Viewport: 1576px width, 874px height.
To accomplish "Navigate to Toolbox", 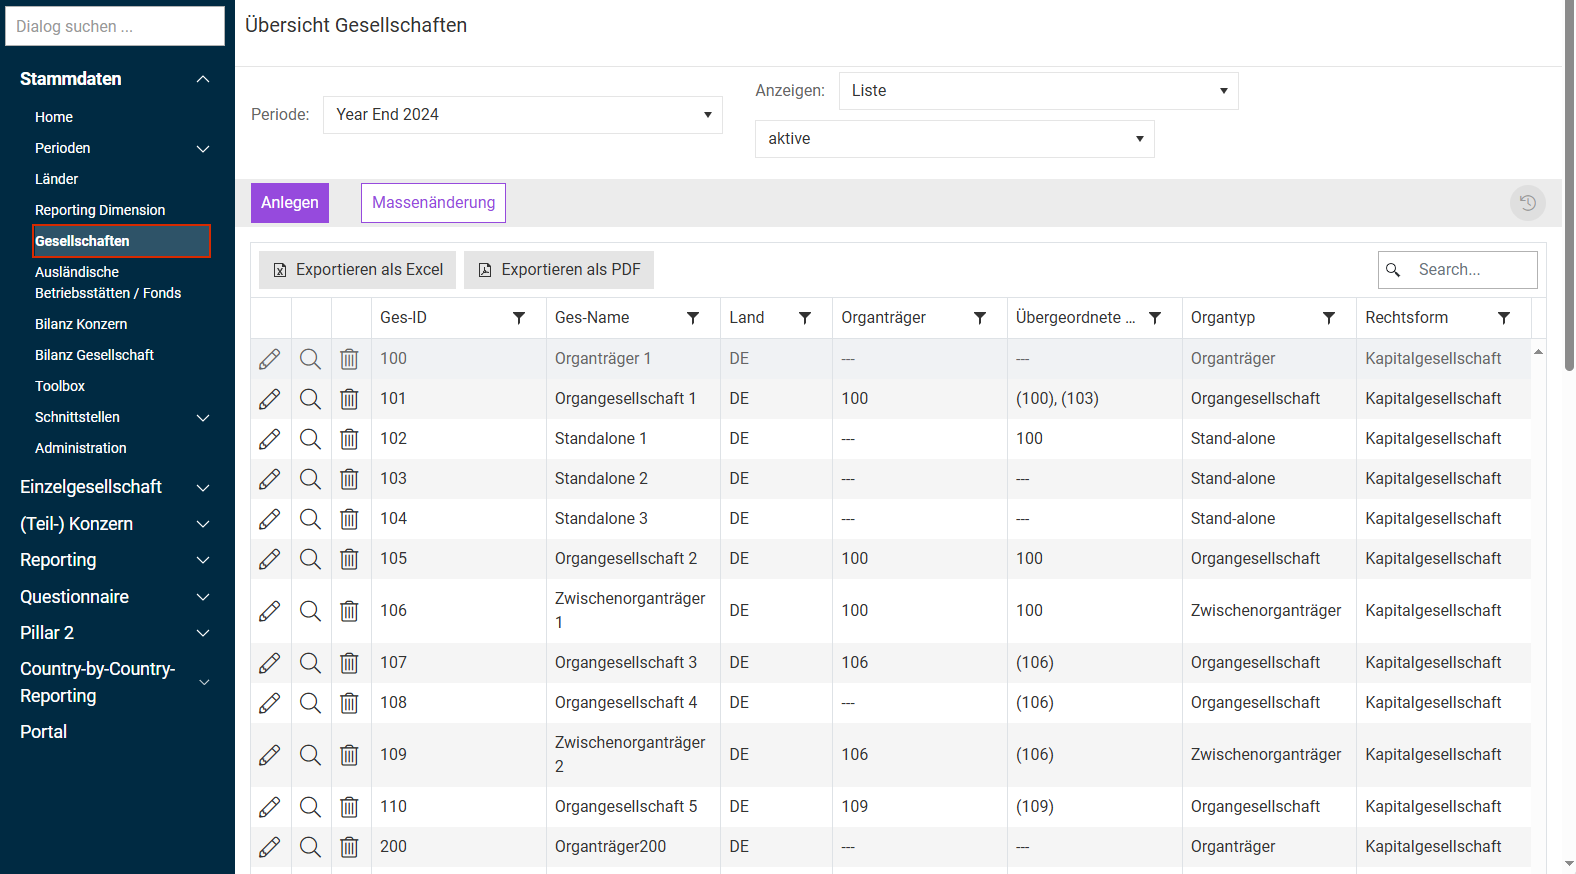I will (x=60, y=386).
